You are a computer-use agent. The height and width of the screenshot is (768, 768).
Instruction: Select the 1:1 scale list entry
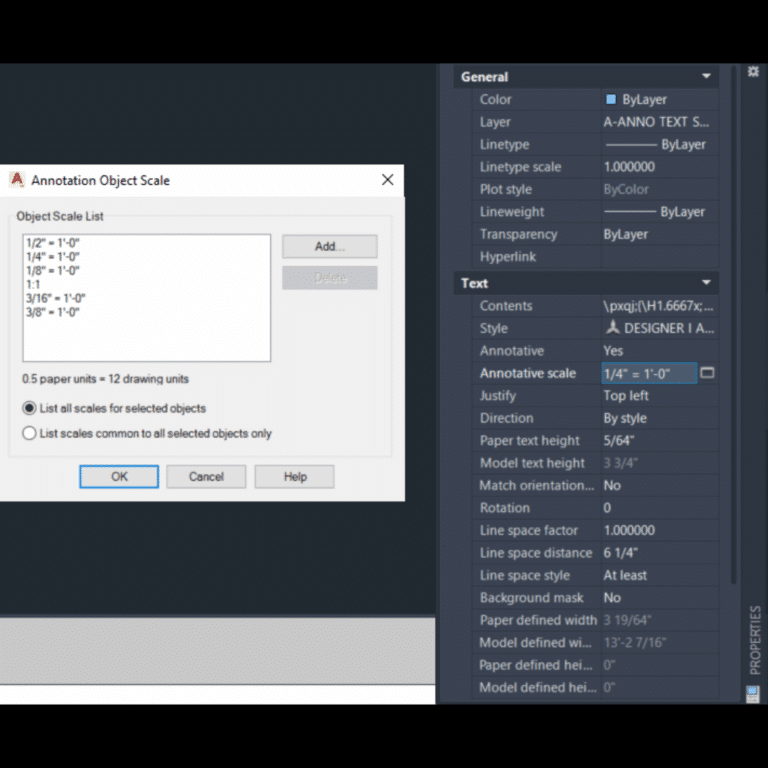point(34,285)
